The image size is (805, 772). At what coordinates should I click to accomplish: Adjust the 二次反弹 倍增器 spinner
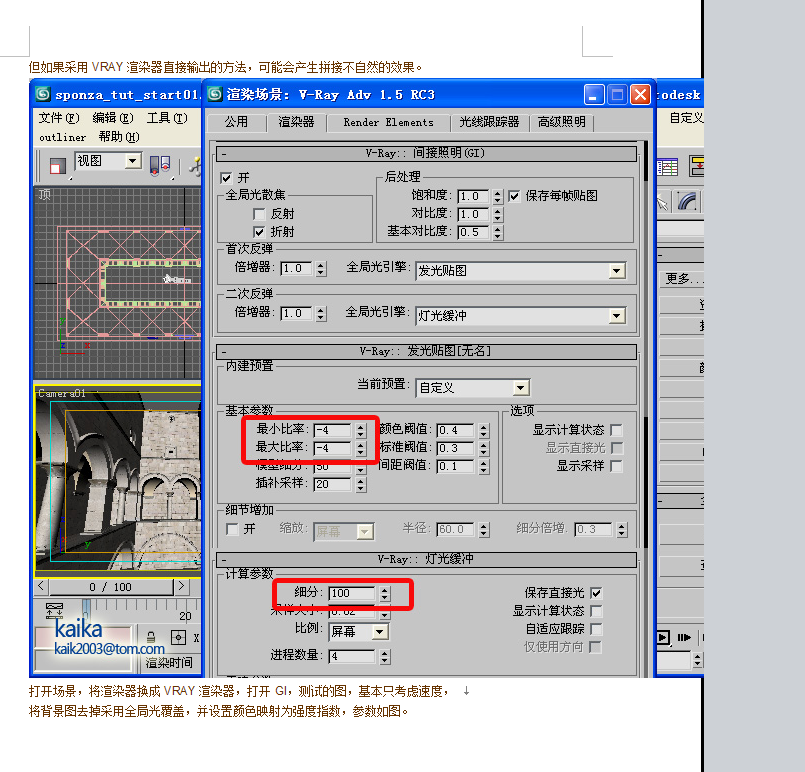pos(321,314)
